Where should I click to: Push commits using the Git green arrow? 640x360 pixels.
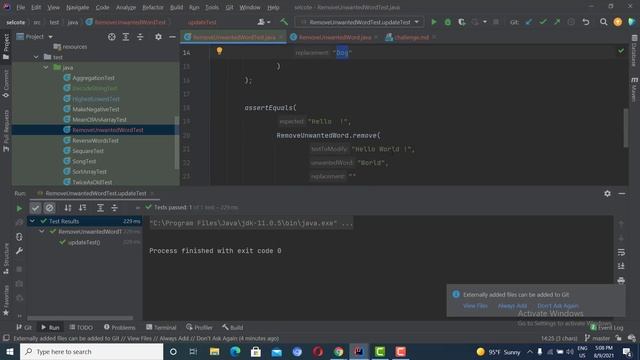(x=557, y=22)
